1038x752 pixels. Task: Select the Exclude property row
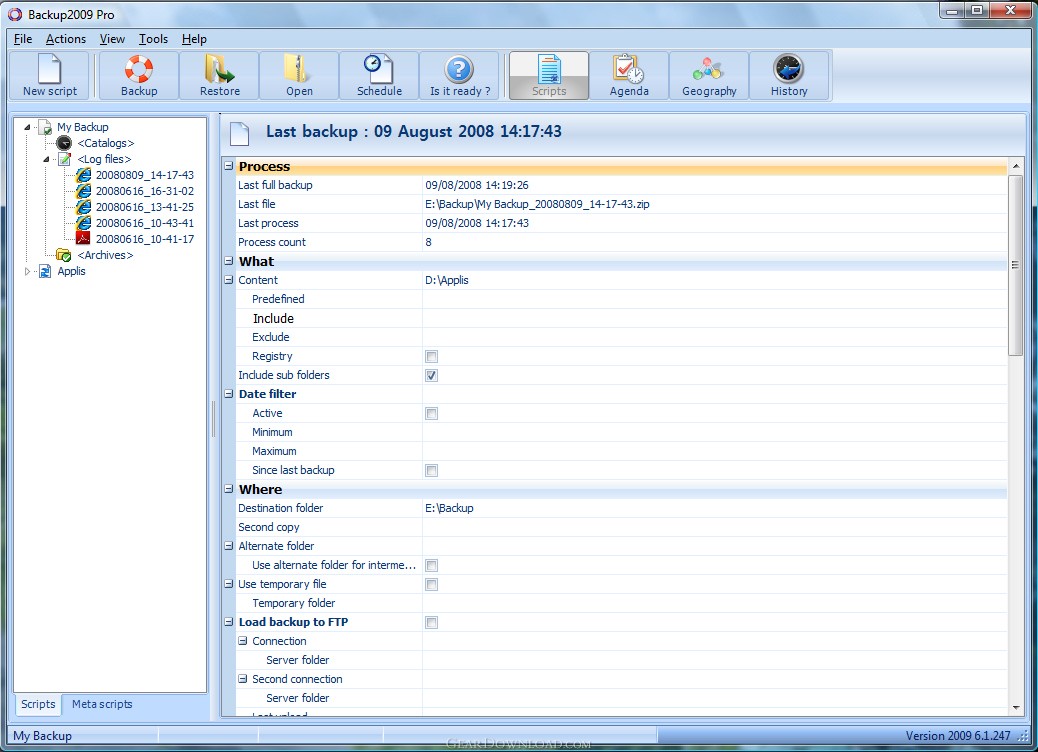pyautogui.click(x=622, y=338)
